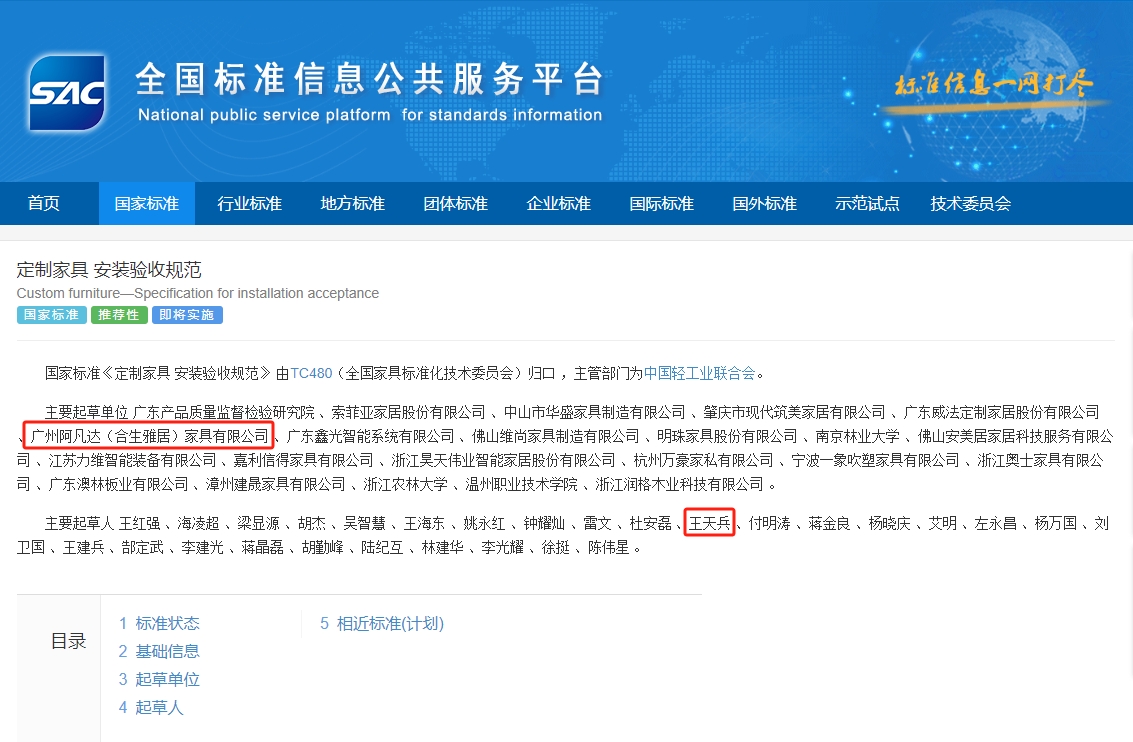Click drafting unit 广州阿凡达（合生雅居）家具有限公司
The image size is (1133, 742).
pyautogui.click(x=149, y=436)
